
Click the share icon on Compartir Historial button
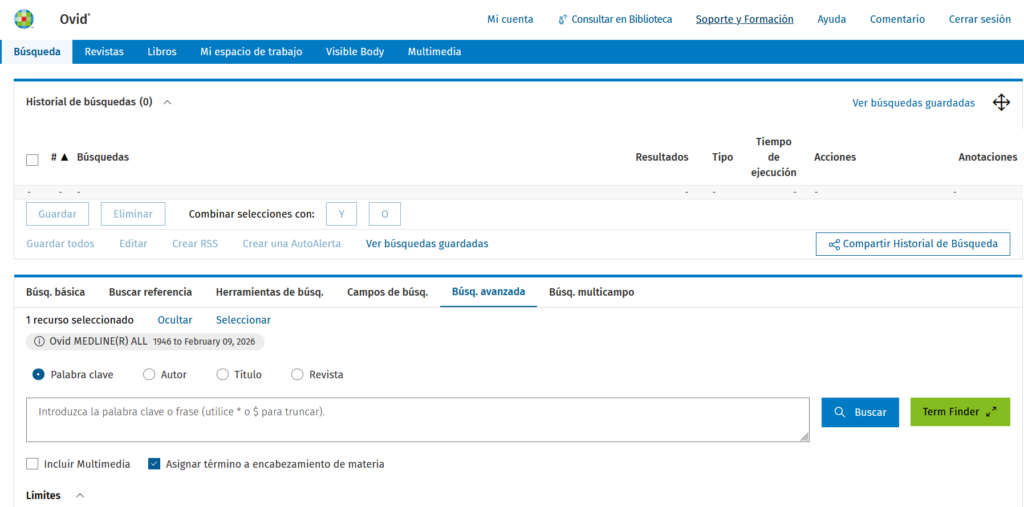pyautogui.click(x=833, y=244)
